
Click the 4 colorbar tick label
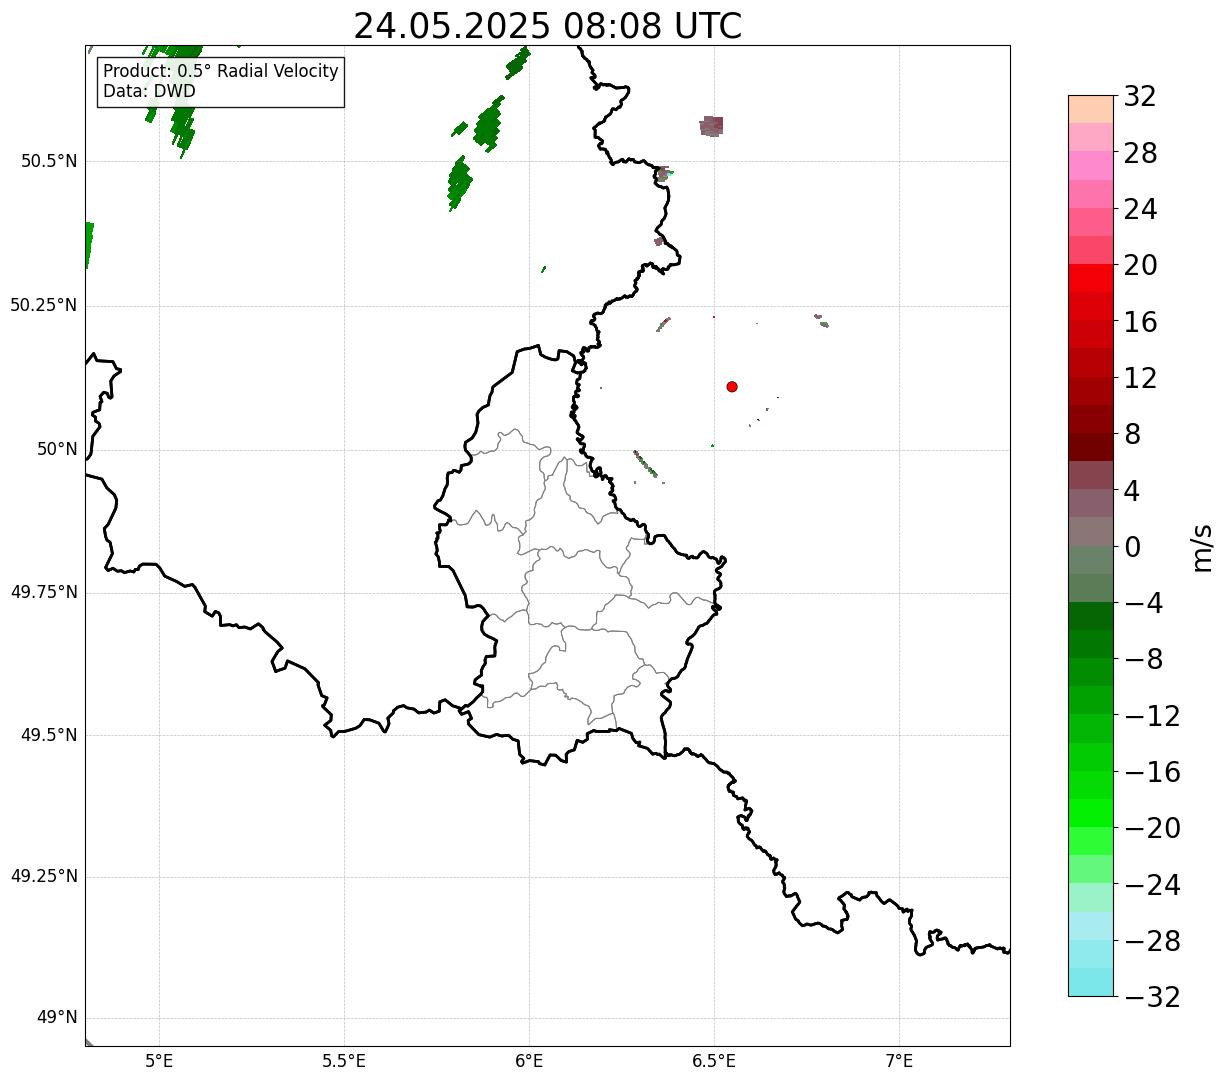1132,492
